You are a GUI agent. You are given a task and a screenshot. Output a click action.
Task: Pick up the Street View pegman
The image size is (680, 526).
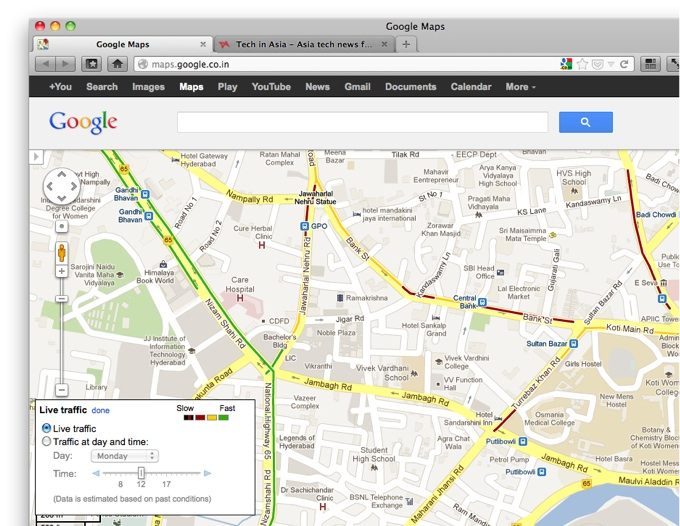62,253
